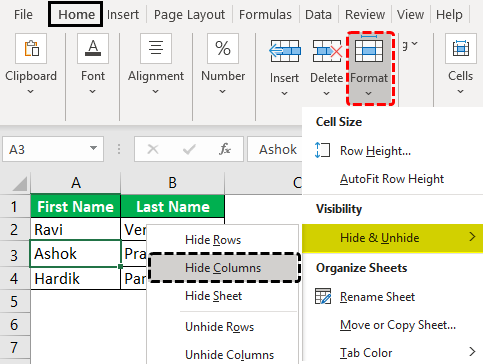483x364 pixels.
Task: Open the Delete dropdown arrow
Action: (x=327, y=93)
